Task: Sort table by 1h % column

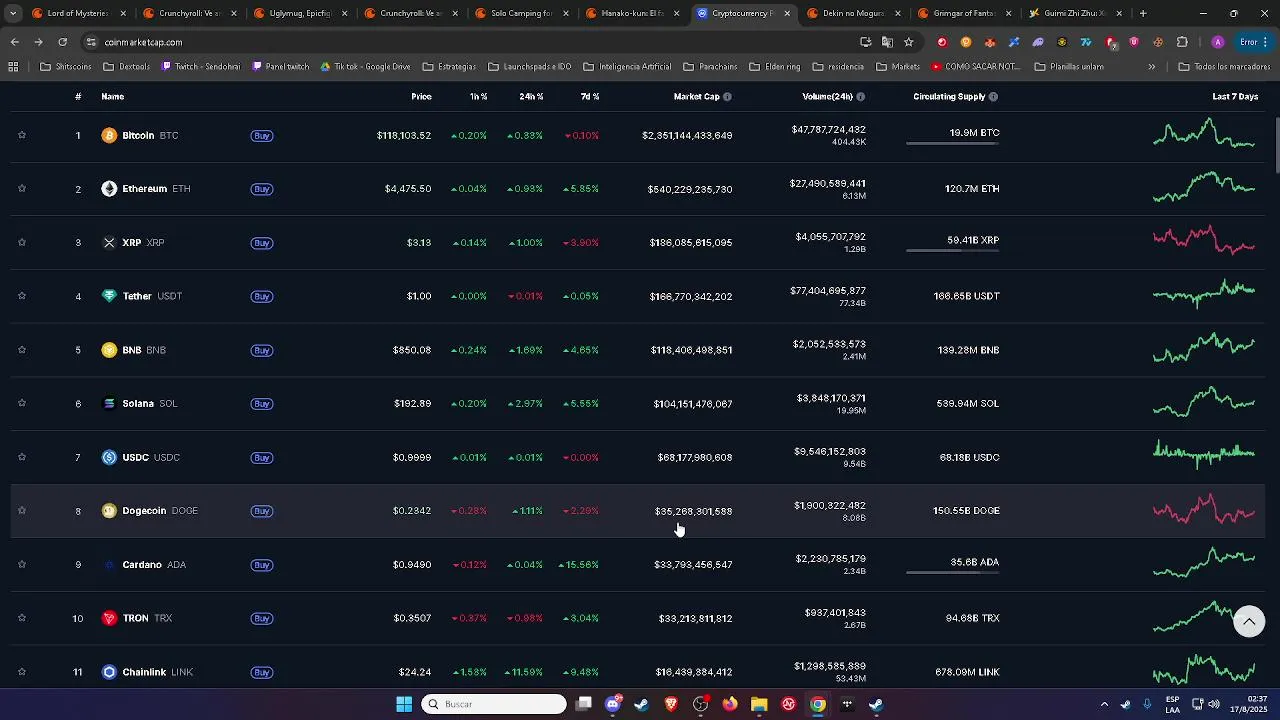Action: [x=478, y=97]
